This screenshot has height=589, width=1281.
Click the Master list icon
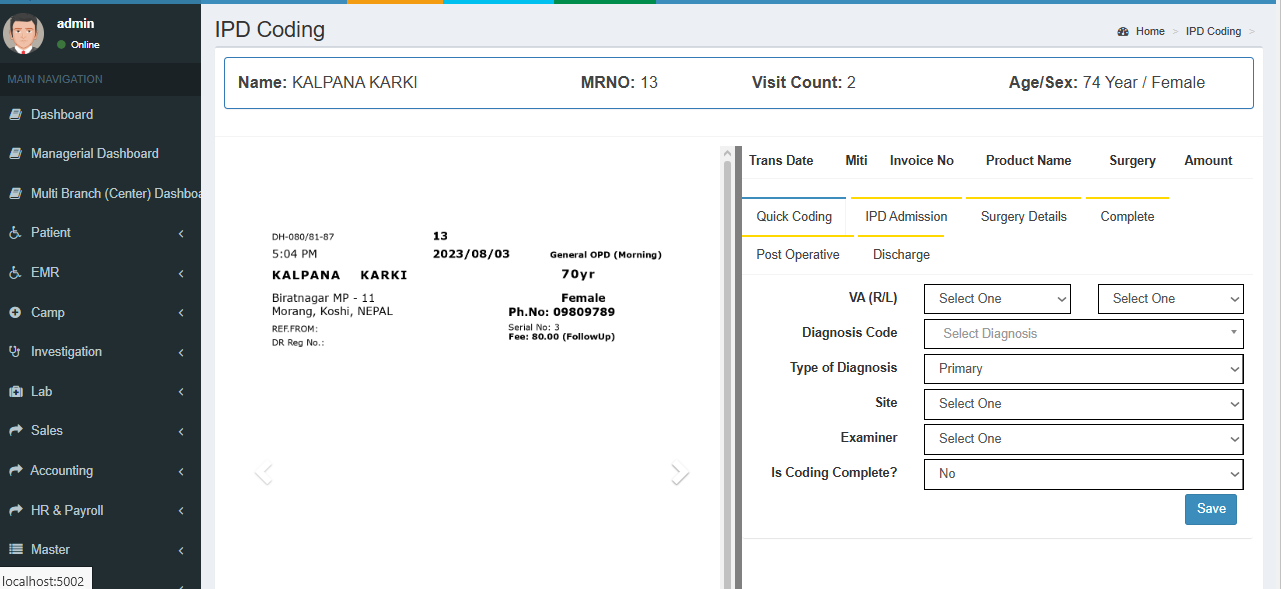(x=15, y=550)
